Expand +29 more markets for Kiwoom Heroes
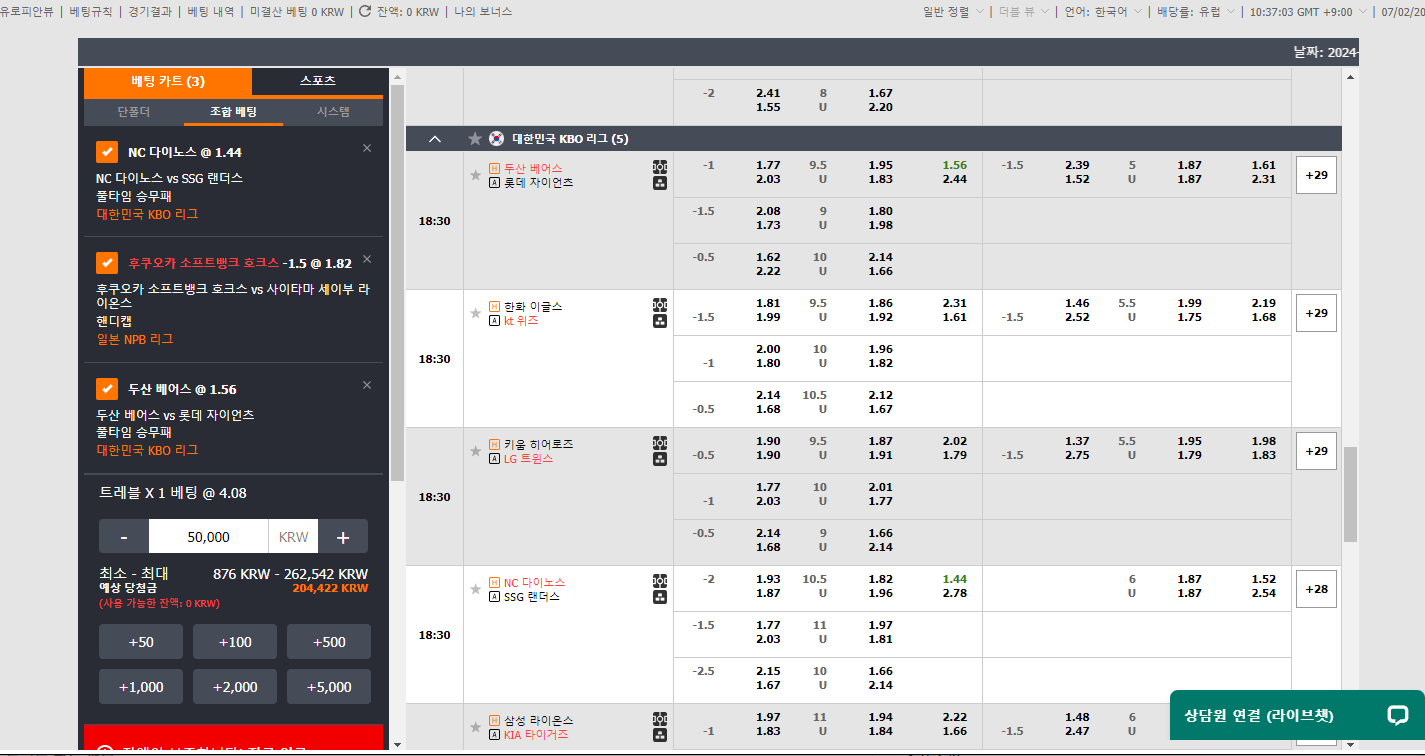Viewport: 1425px width, 756px height. (x=1316, y=451)
